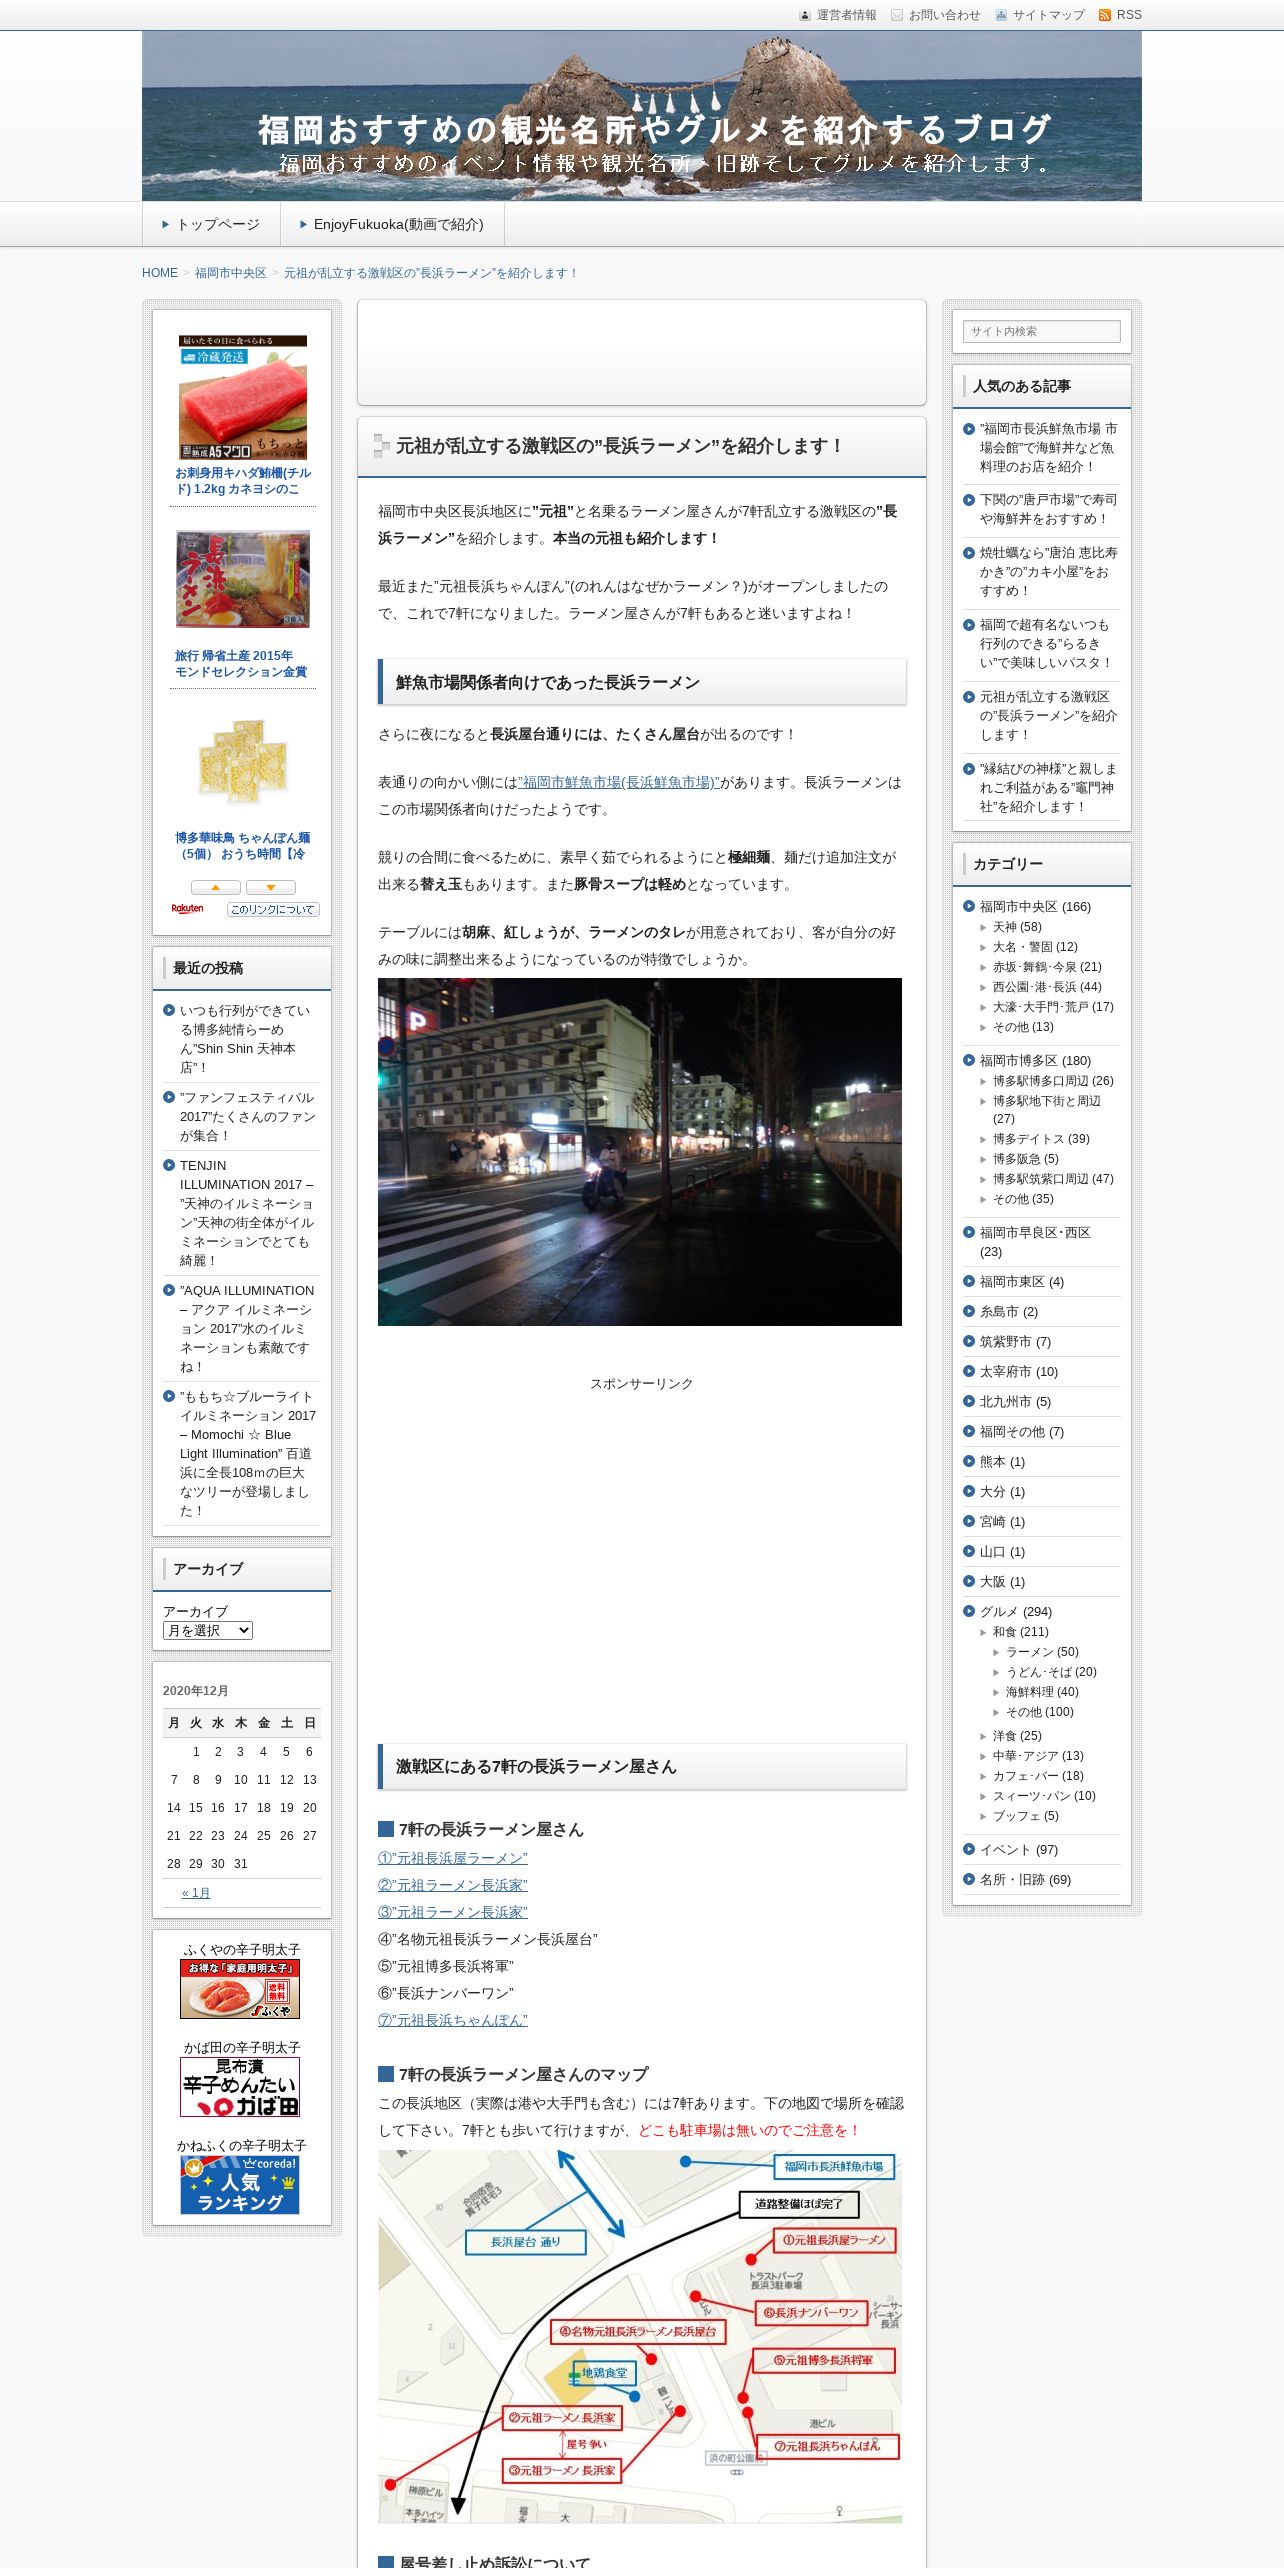Click the blog header banner image
Screen dimensions: 1284x2568
(x=642, y=116)
